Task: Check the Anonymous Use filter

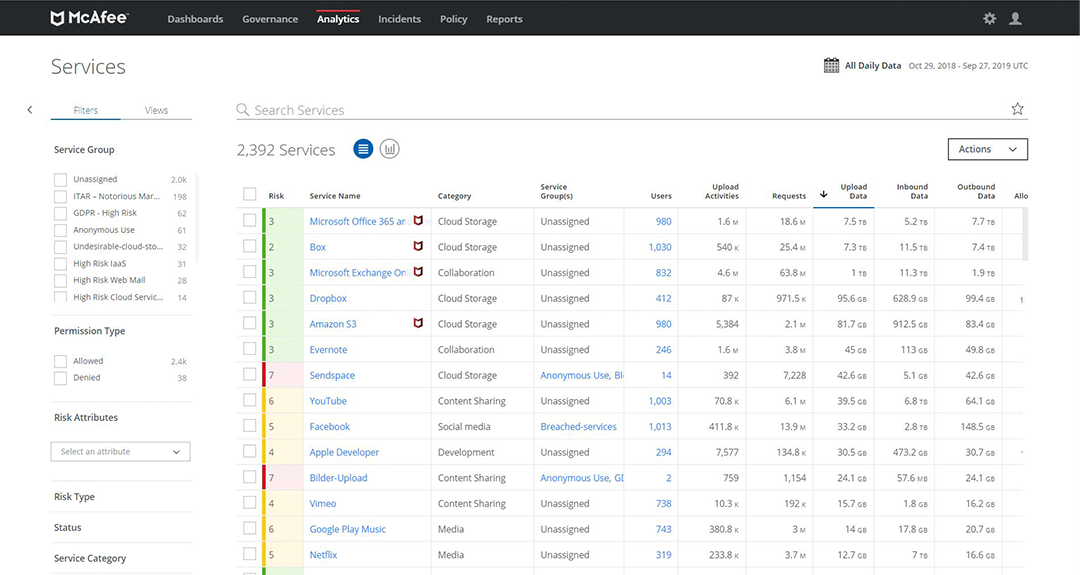Action: click(61, 230)
